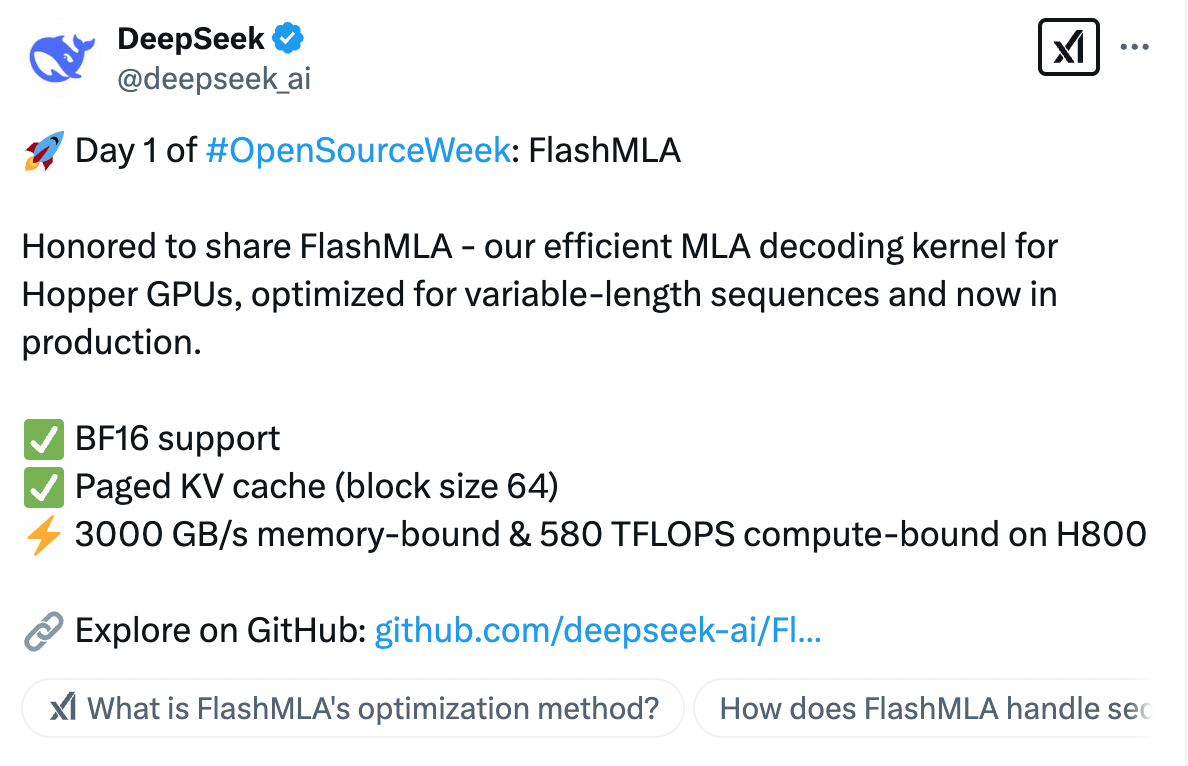Click the DeepSeek display name

tap(191, 39)
